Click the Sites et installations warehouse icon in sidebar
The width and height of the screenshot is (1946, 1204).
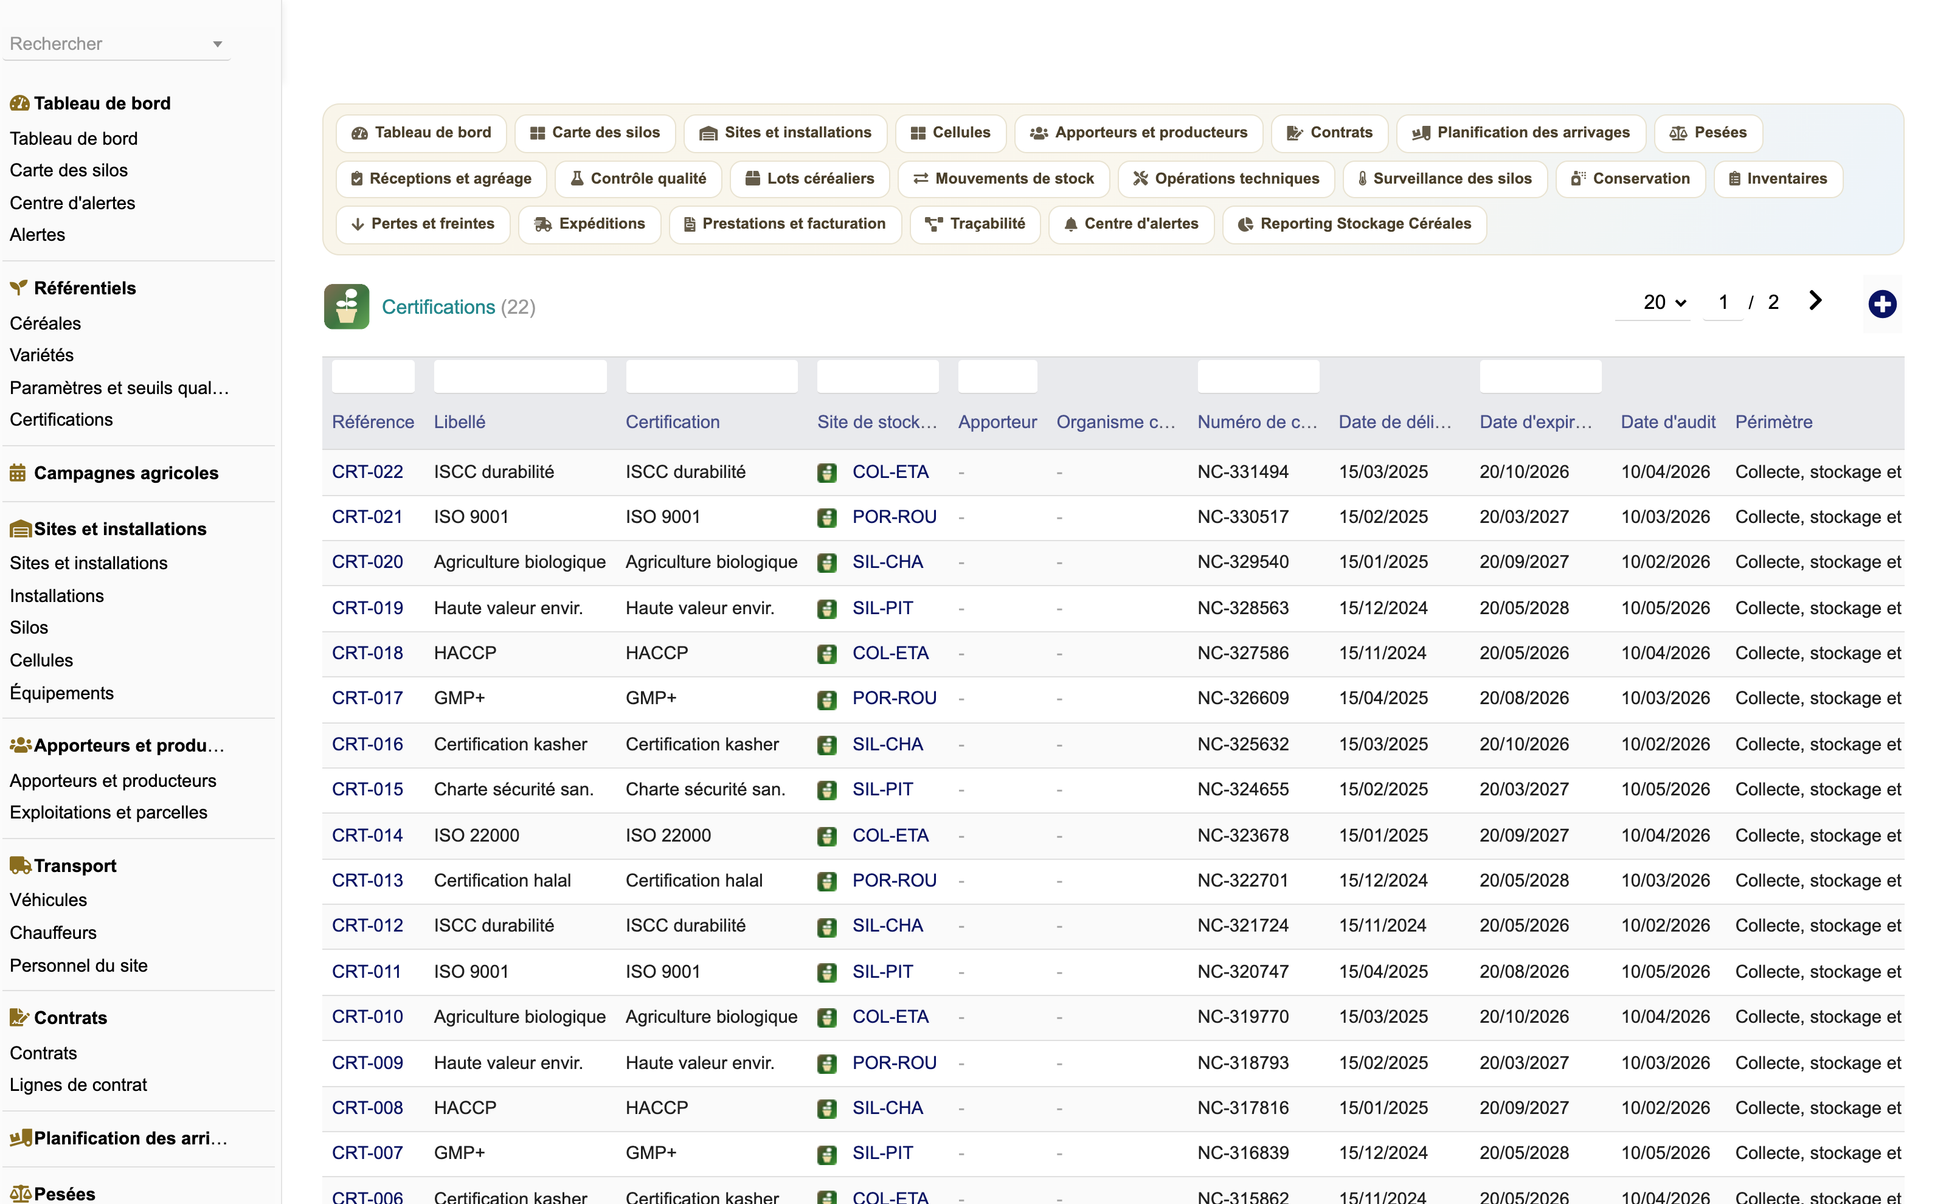point(20,529)
